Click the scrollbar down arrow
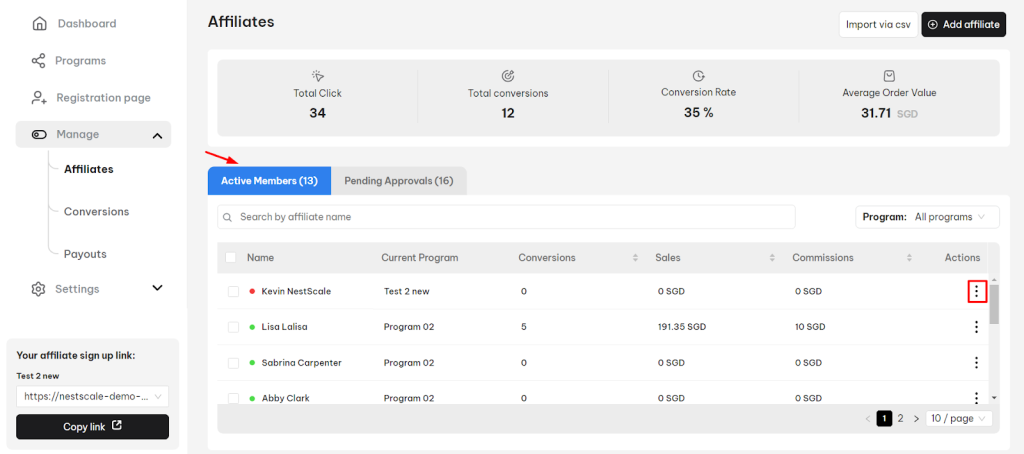 pyautogui.click(x=994, y=397)
